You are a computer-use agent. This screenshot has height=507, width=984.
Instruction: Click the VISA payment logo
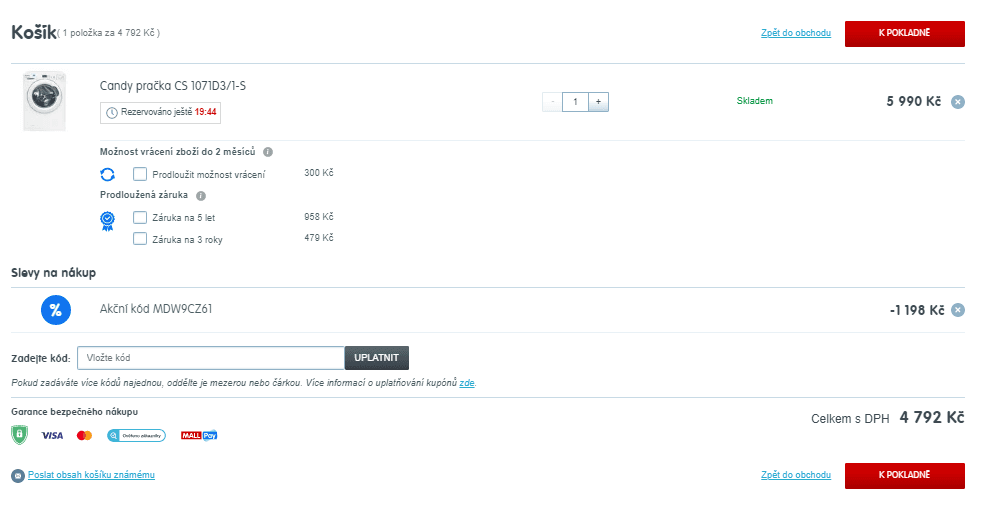coord(52,435)
